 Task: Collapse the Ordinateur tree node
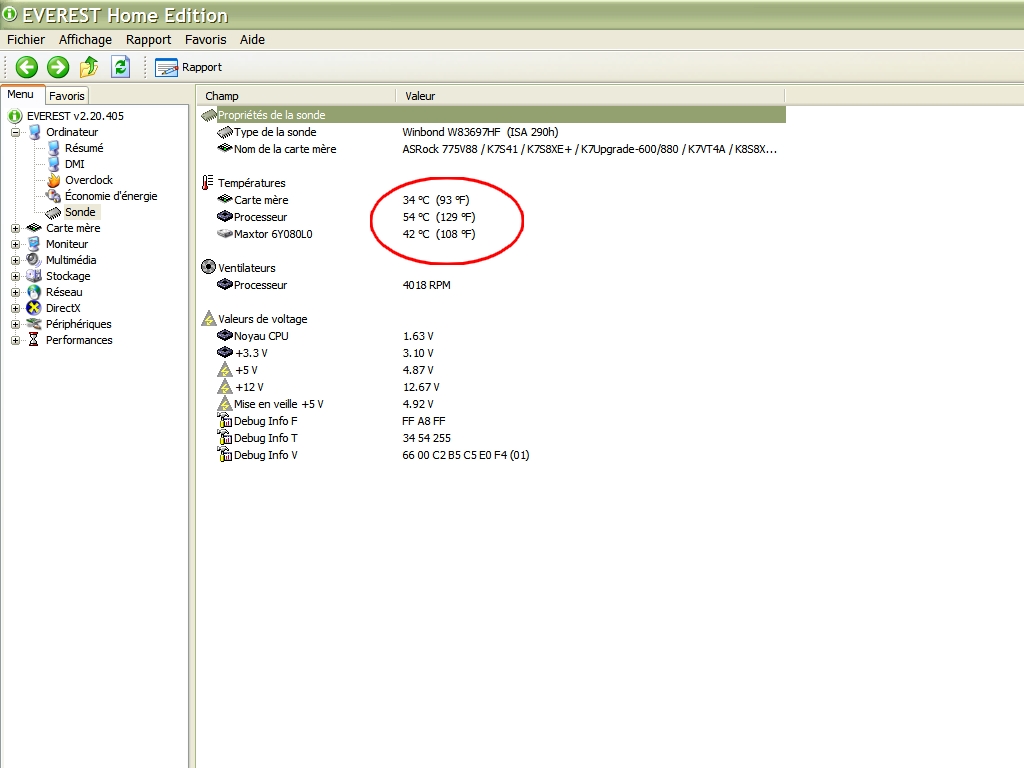coord(16,132)
